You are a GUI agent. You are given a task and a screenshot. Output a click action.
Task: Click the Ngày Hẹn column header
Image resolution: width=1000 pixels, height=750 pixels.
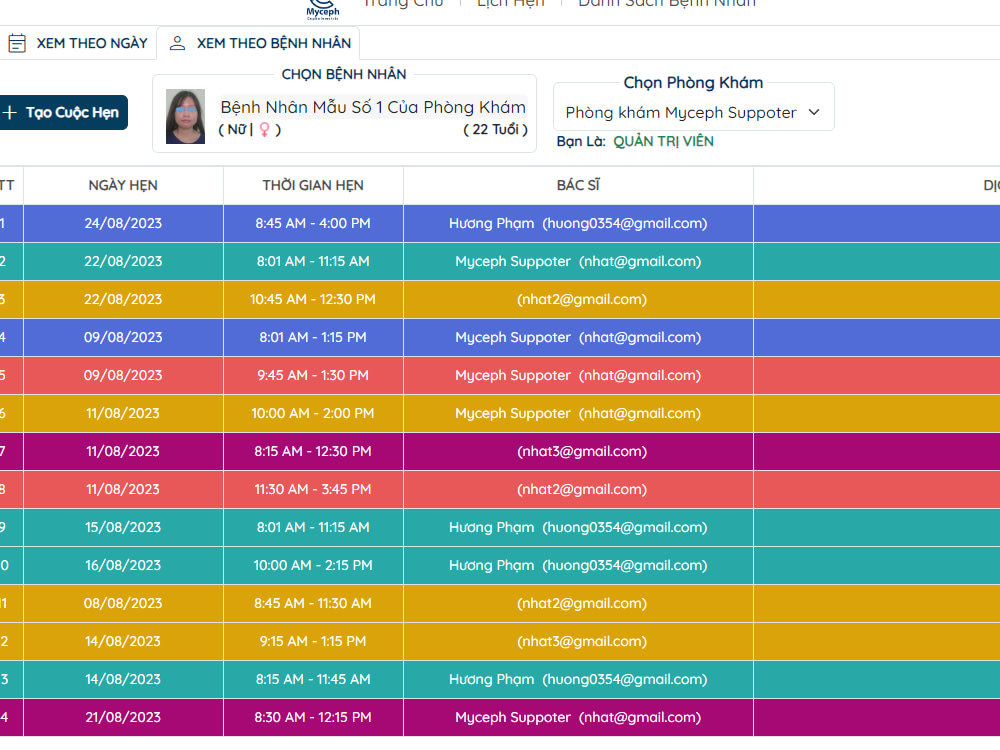[x=123, y=186]
